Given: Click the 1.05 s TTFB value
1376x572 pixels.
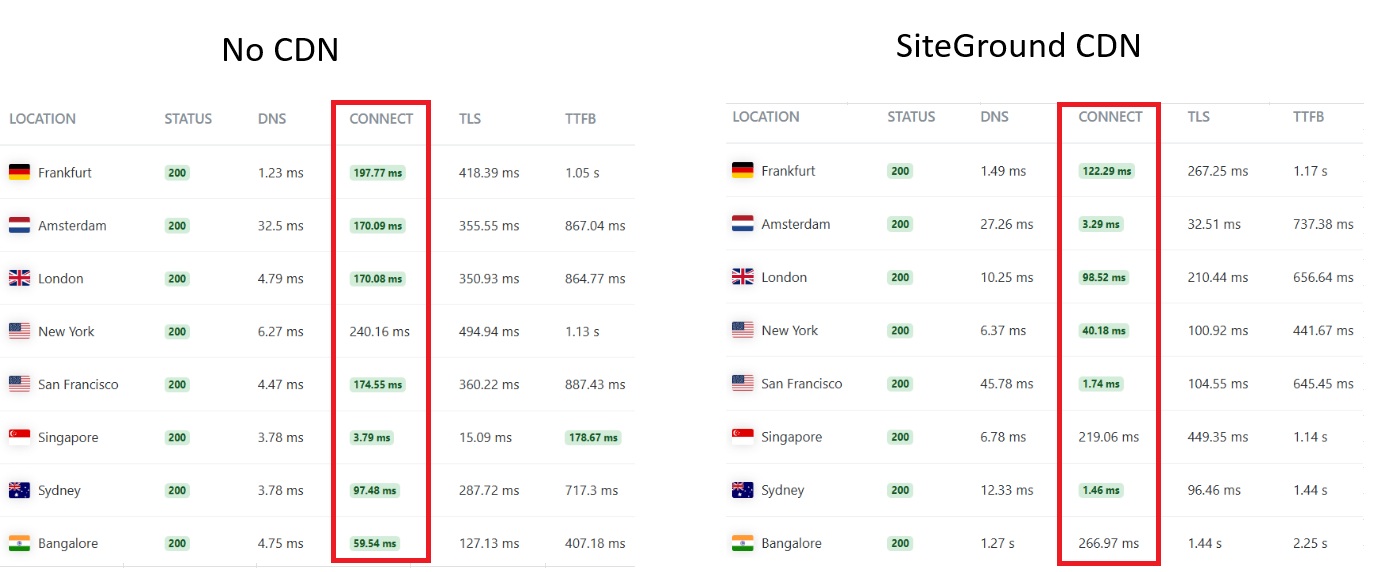Looking at the screenshot, I should 582,172.
